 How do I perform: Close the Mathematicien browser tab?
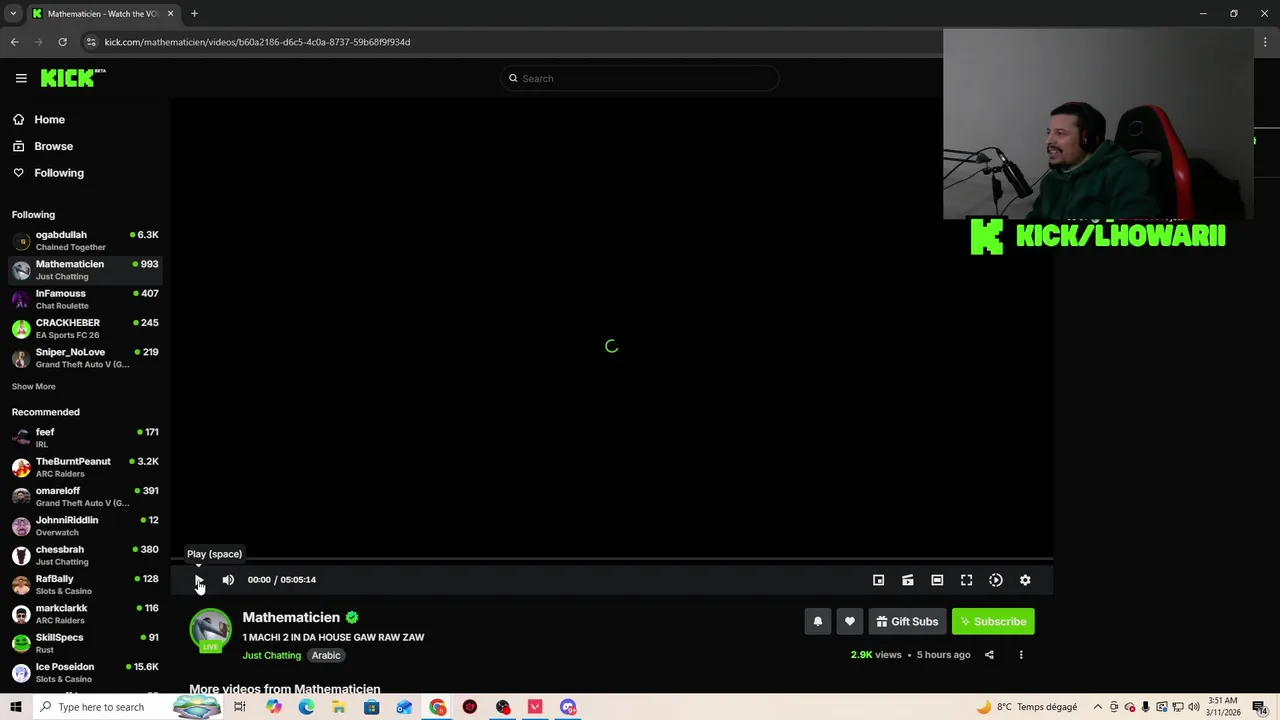point(170,14)
